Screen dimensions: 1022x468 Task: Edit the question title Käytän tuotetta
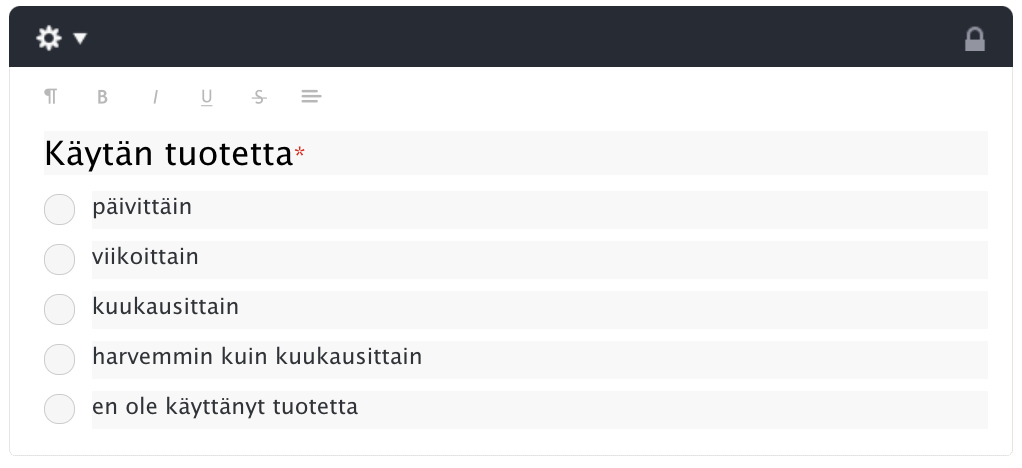[x=516, y=153]
